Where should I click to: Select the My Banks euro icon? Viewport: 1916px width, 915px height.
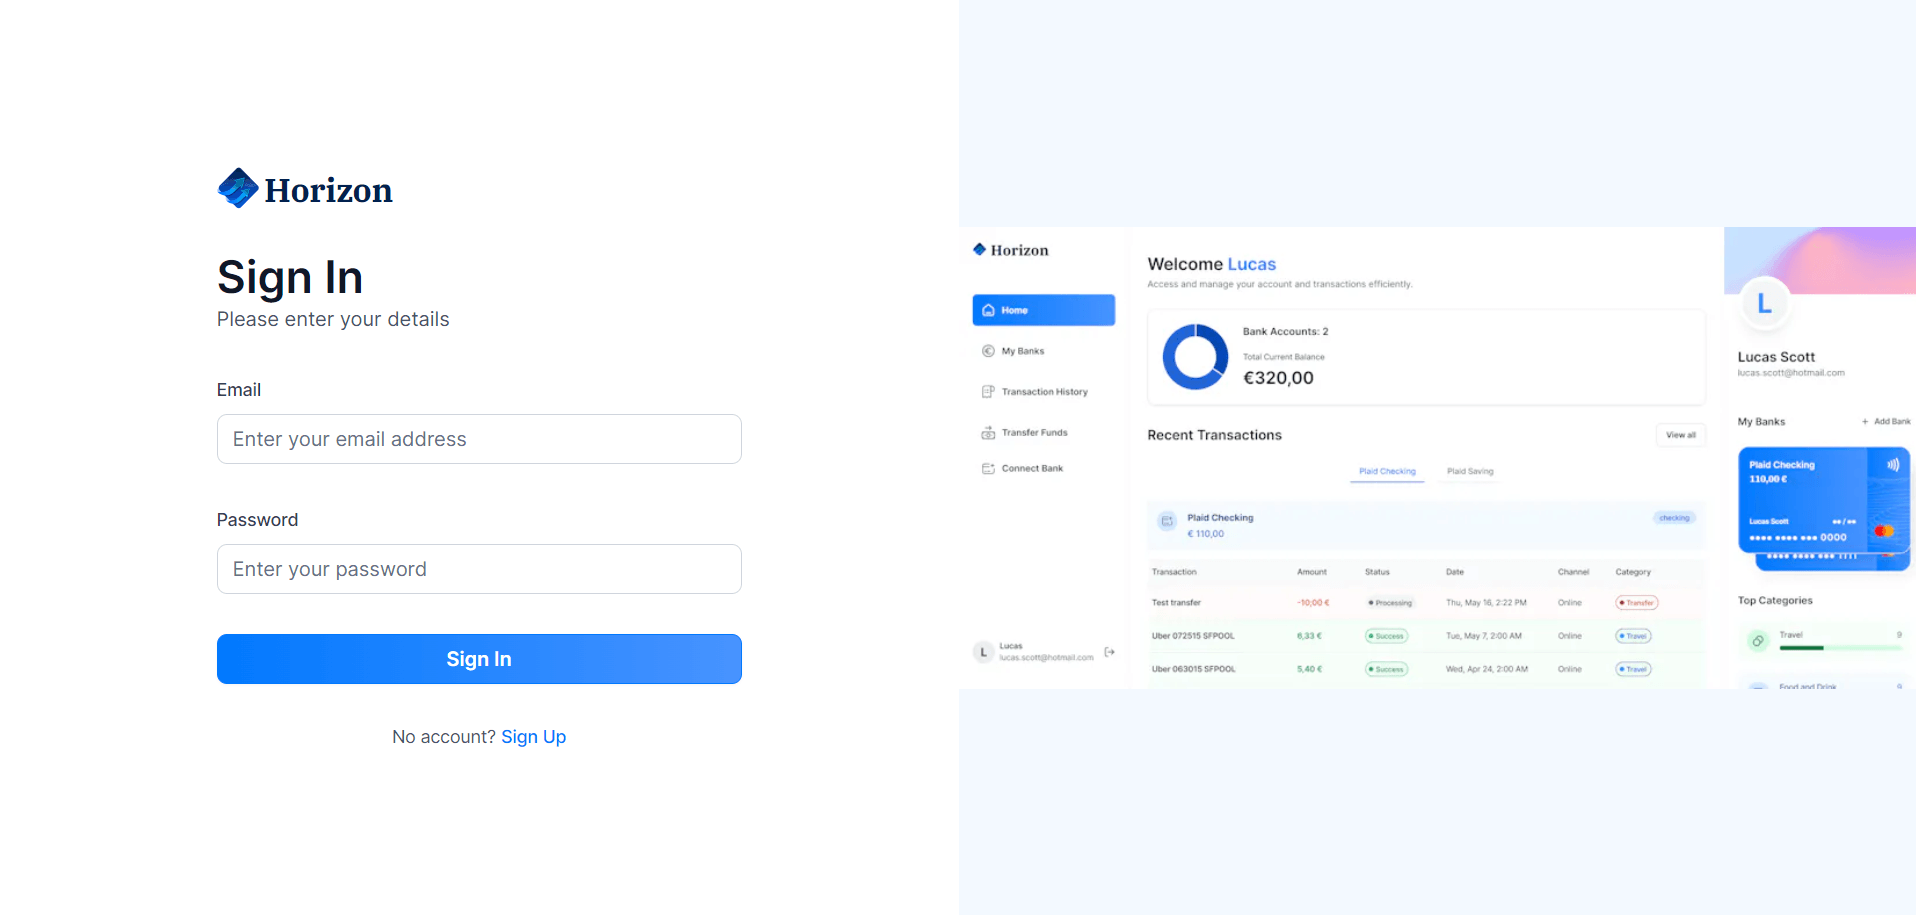pyautogui.click(x=988, y=351)
